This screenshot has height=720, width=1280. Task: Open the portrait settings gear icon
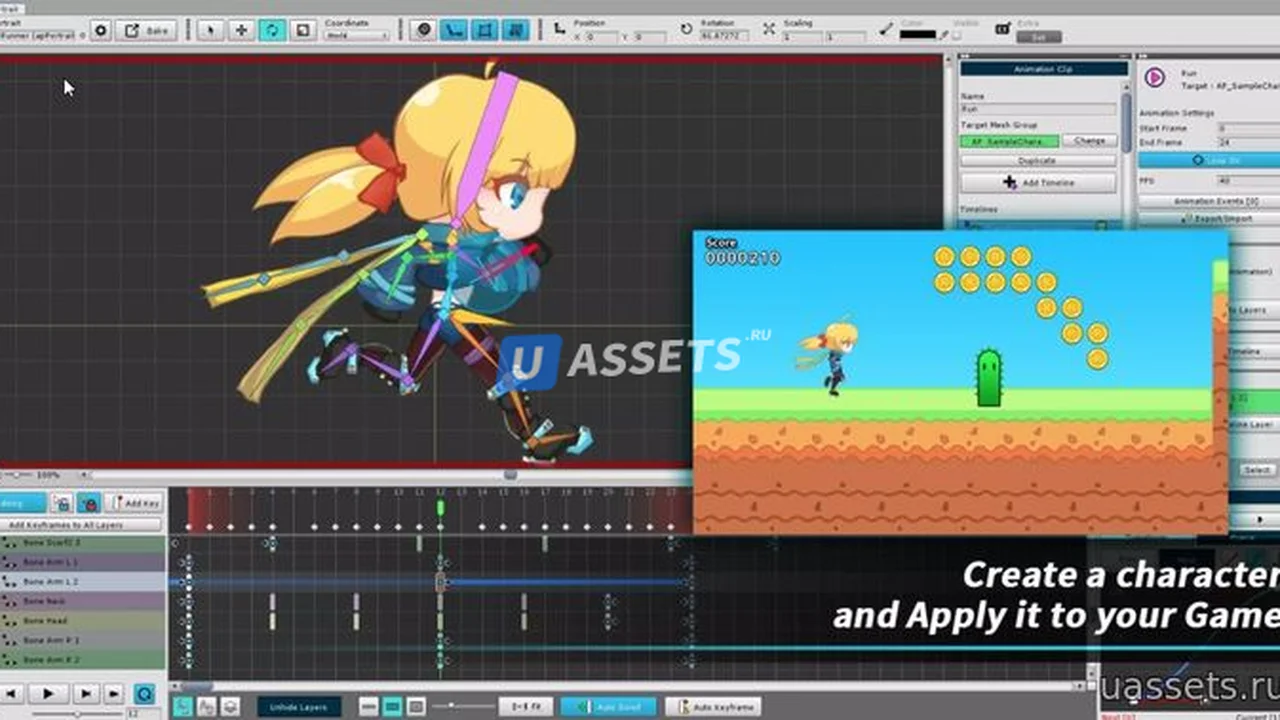(101, 30)
